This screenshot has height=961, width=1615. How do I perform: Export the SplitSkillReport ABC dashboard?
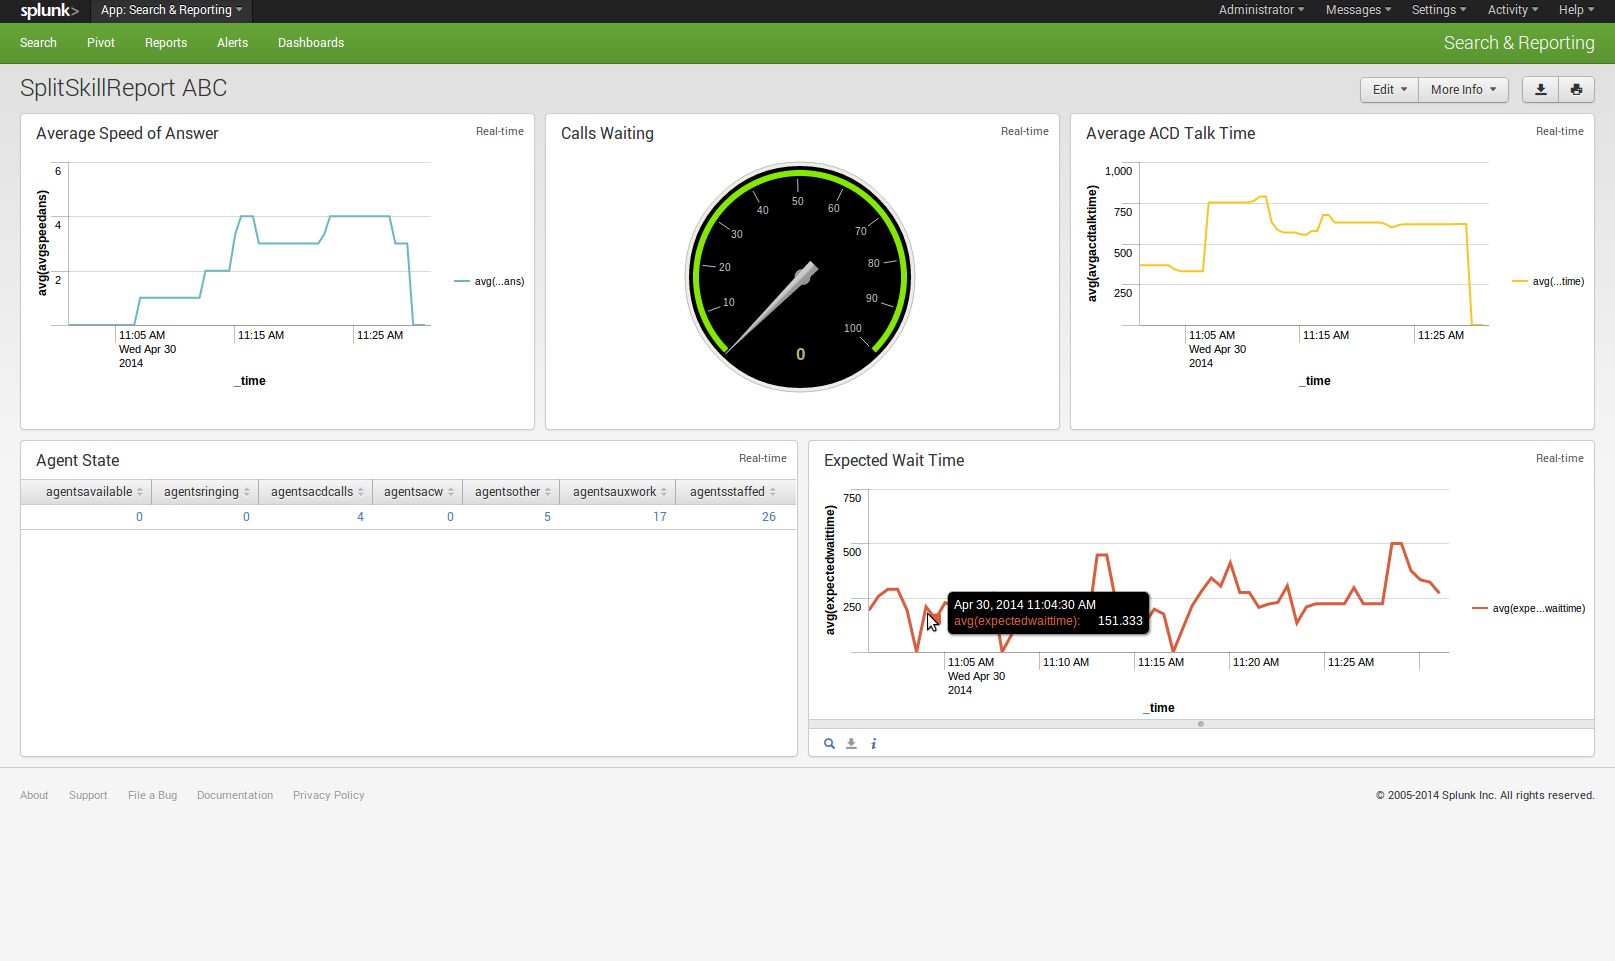[x=1539, y=89]
